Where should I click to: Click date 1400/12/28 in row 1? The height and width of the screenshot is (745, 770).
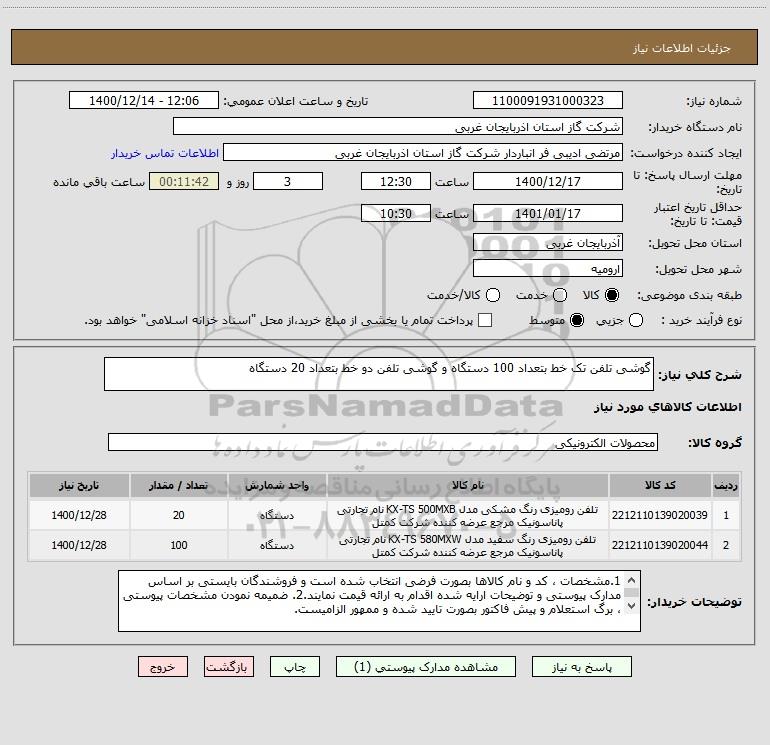79,515
